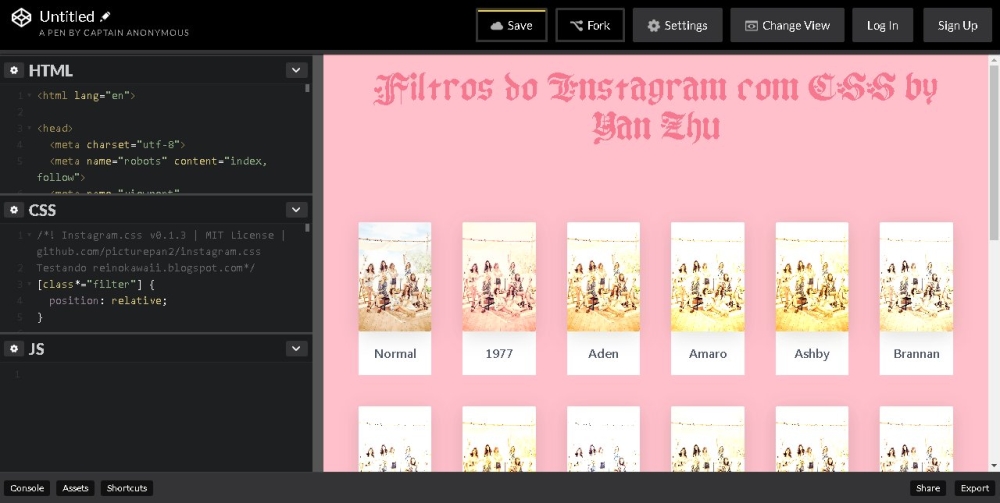Open the Console panel
1000x503 pixels.
[x=27, y=488]
